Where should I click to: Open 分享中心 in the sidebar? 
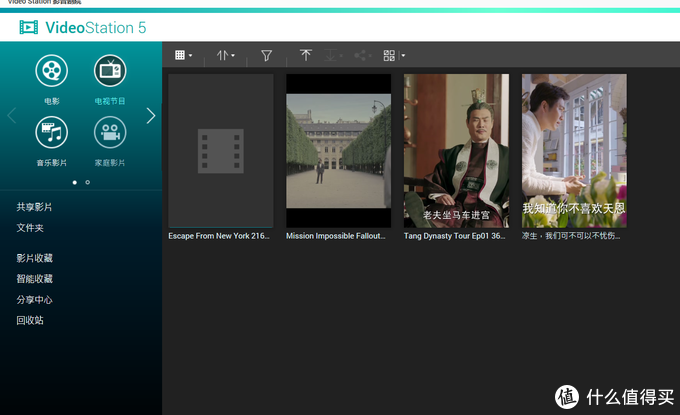click(x=35, y=300)
